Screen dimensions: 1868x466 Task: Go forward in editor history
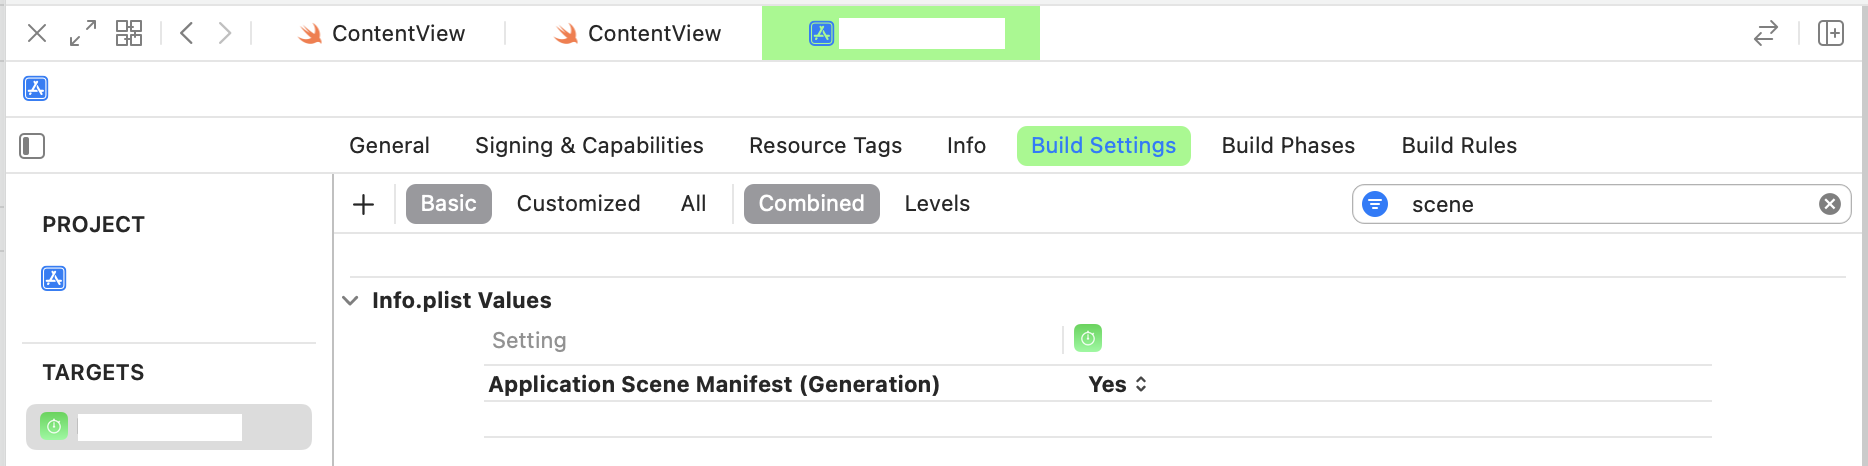(225, 33)
